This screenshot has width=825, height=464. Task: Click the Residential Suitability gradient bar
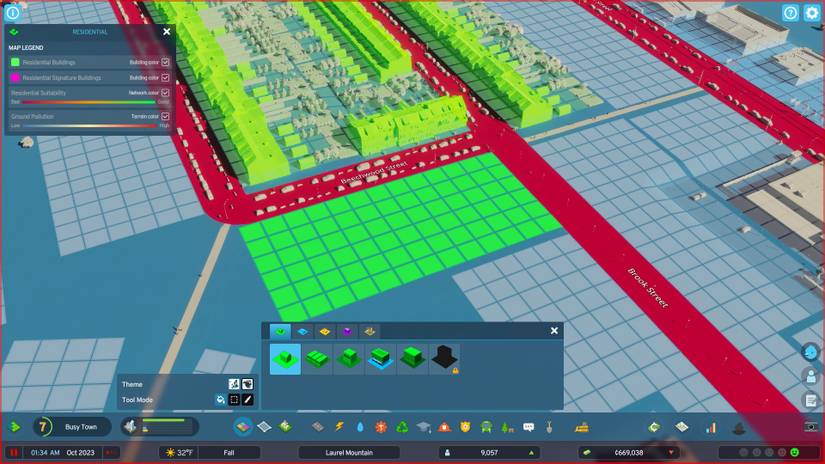coord(89,102)
